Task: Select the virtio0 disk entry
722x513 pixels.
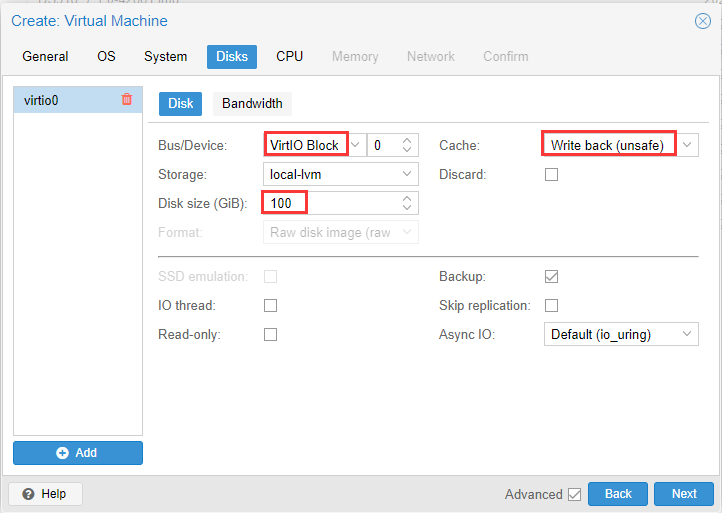Action: 60,100
